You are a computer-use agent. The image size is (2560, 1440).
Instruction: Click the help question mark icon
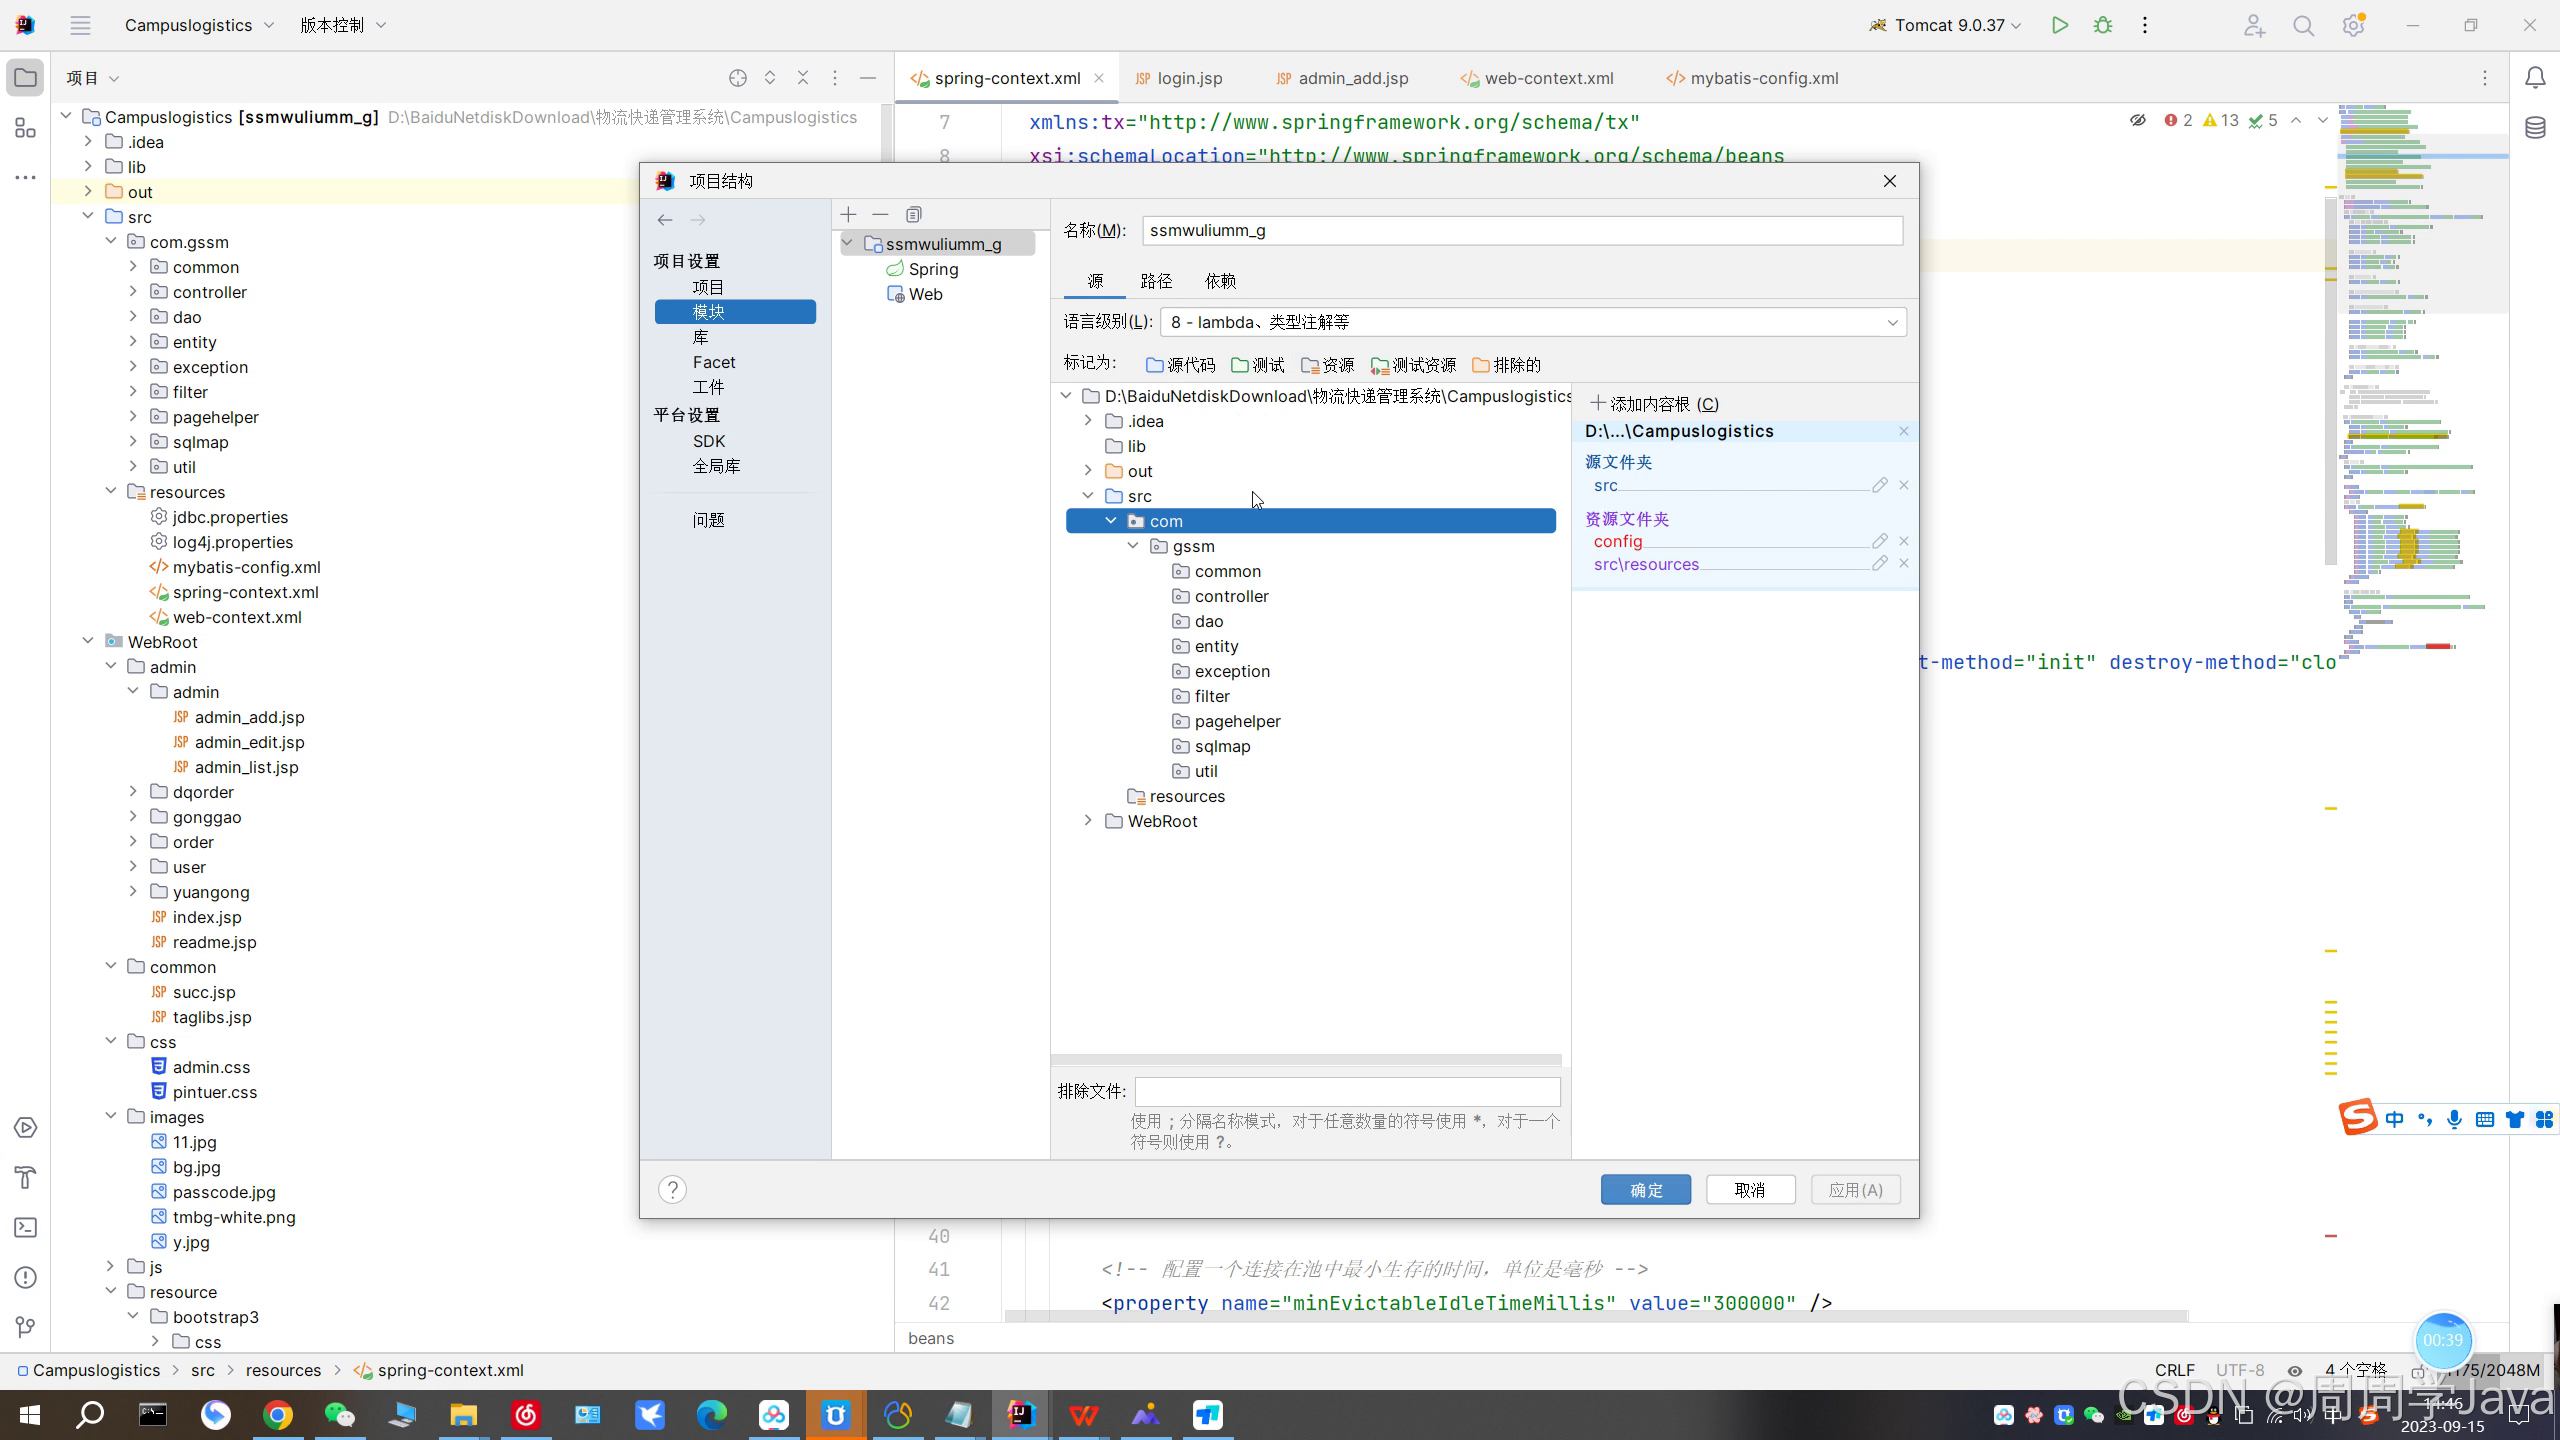pos(672,1189)
